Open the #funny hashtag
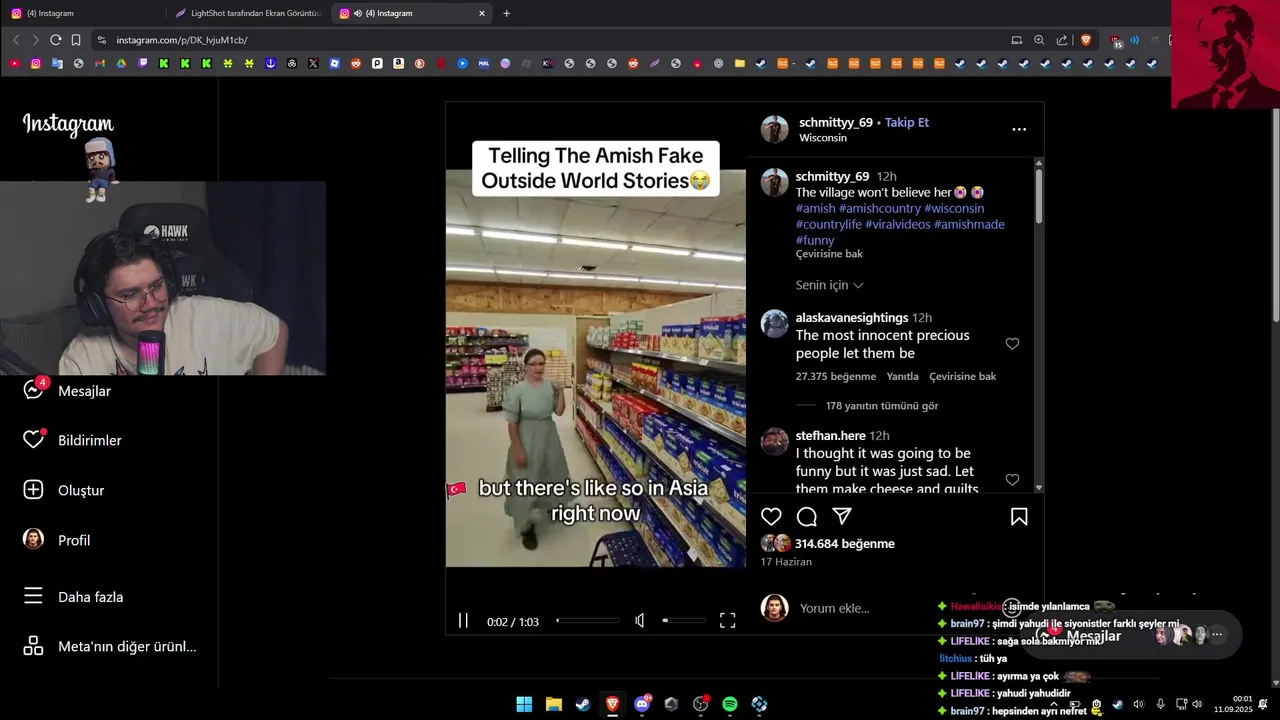 point(815,240)
